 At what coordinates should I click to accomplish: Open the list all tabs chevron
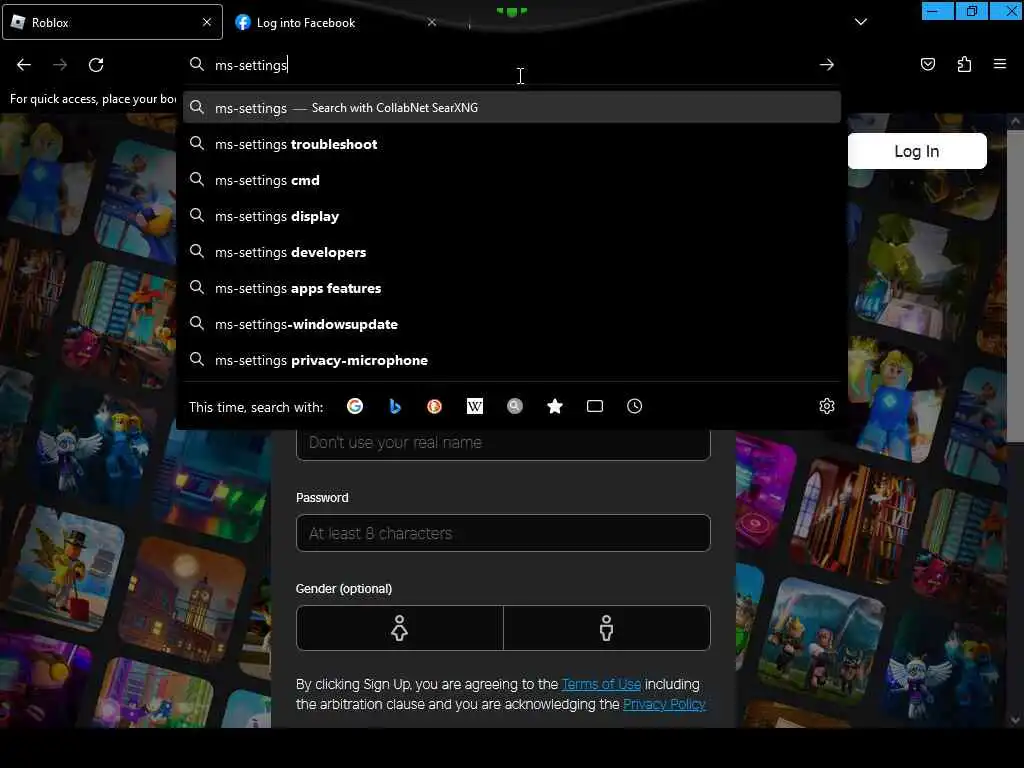pos(861,22)
